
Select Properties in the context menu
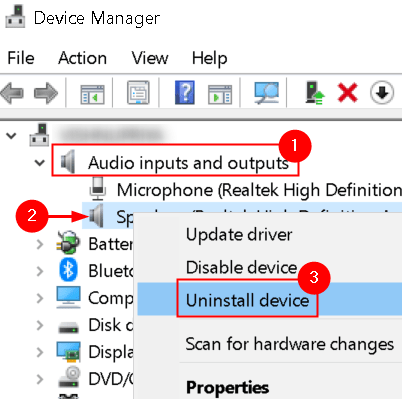(227, 387)
